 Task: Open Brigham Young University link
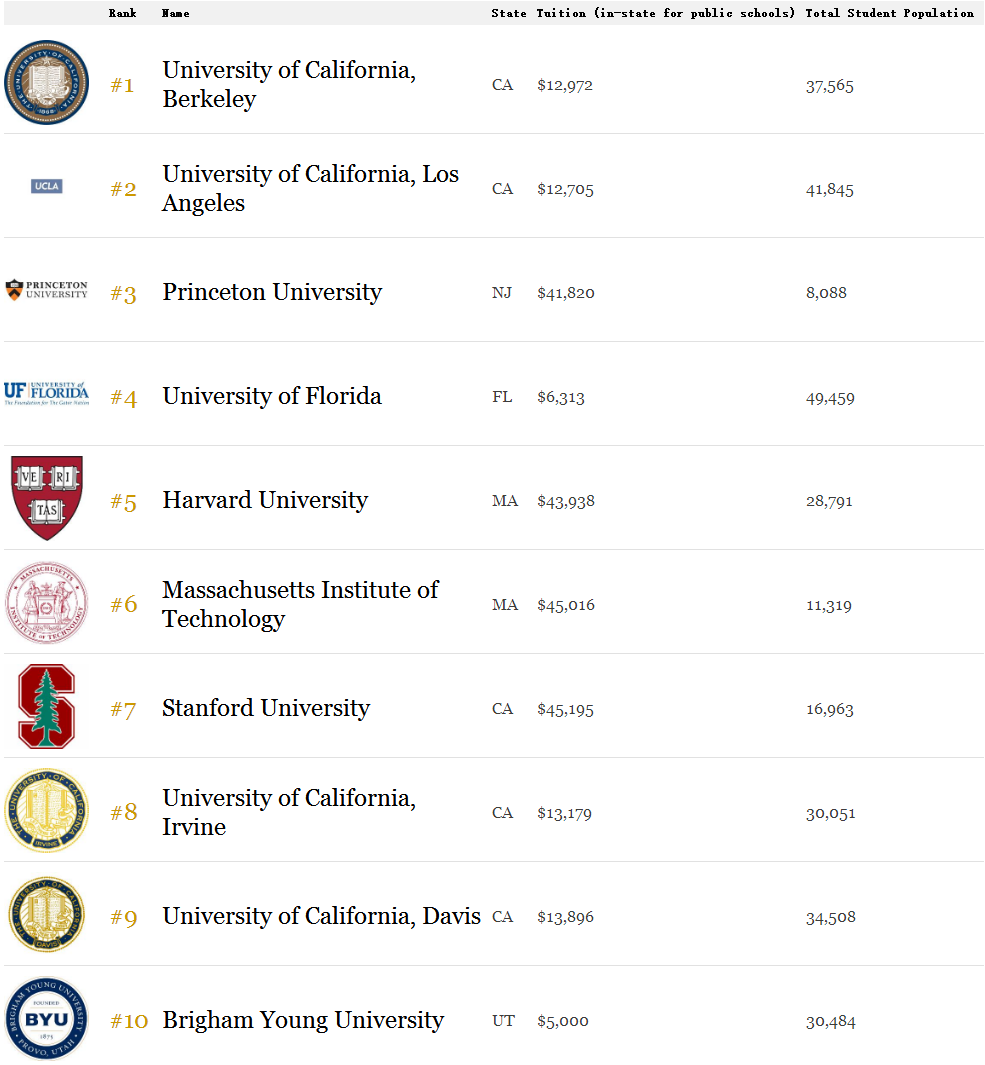(303, 1020)
